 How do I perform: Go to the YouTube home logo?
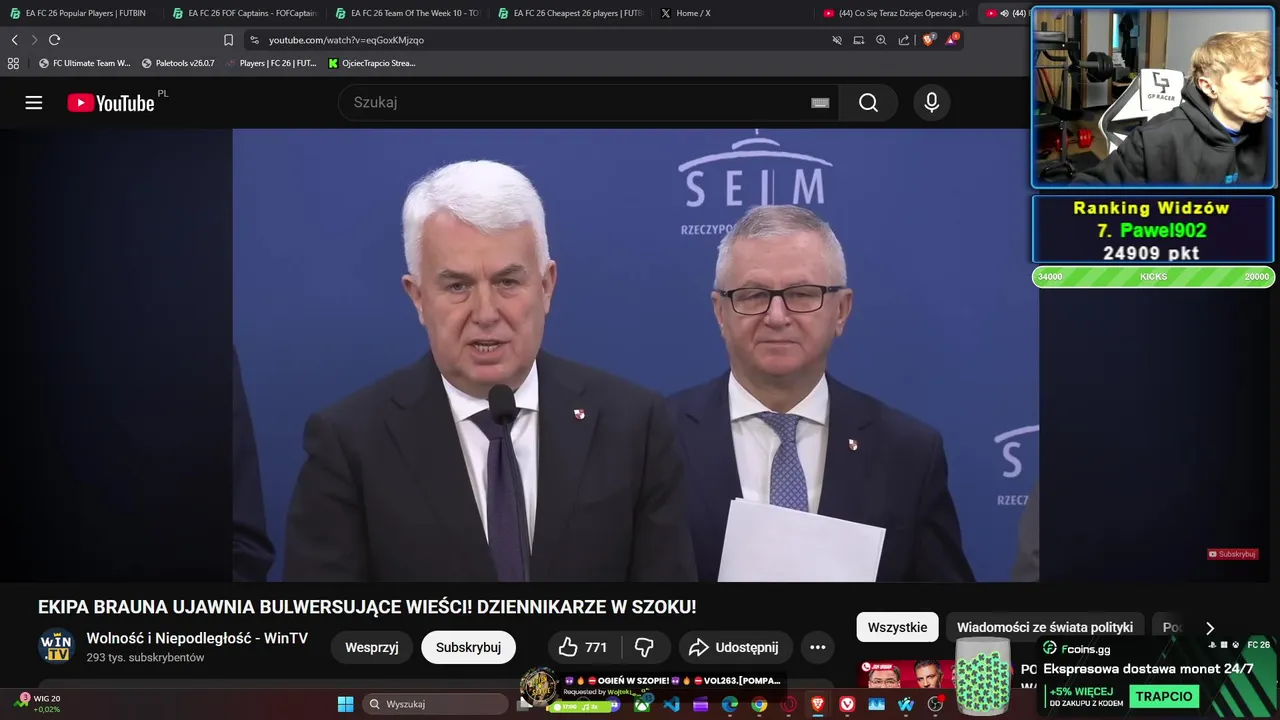[111, 103]
